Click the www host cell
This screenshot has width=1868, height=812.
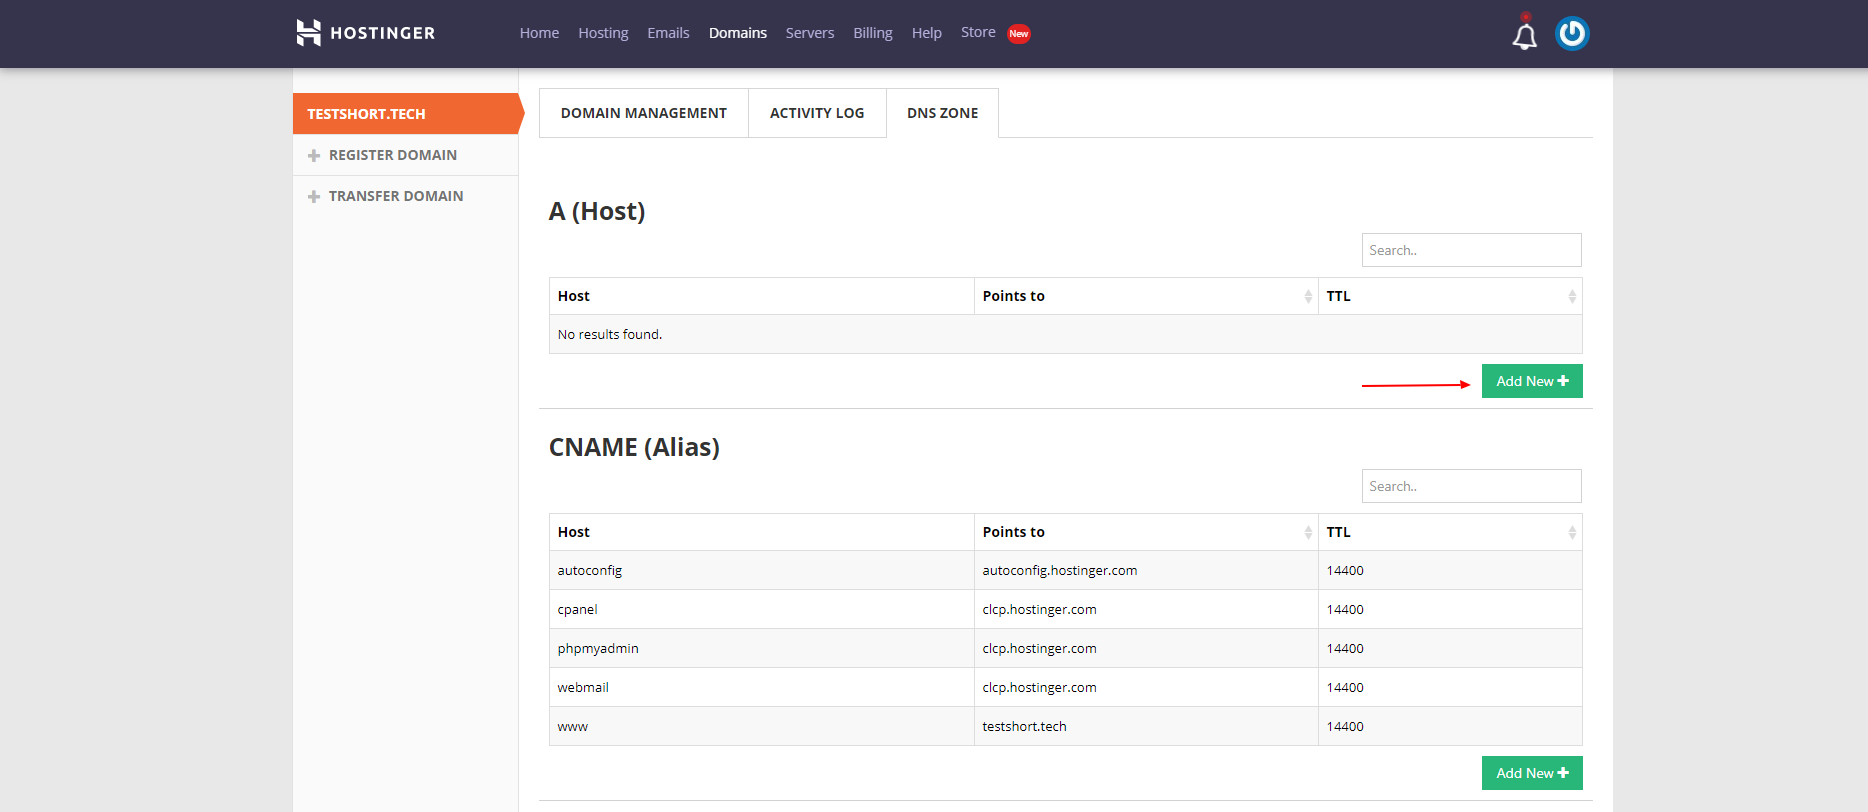(762, 726)
